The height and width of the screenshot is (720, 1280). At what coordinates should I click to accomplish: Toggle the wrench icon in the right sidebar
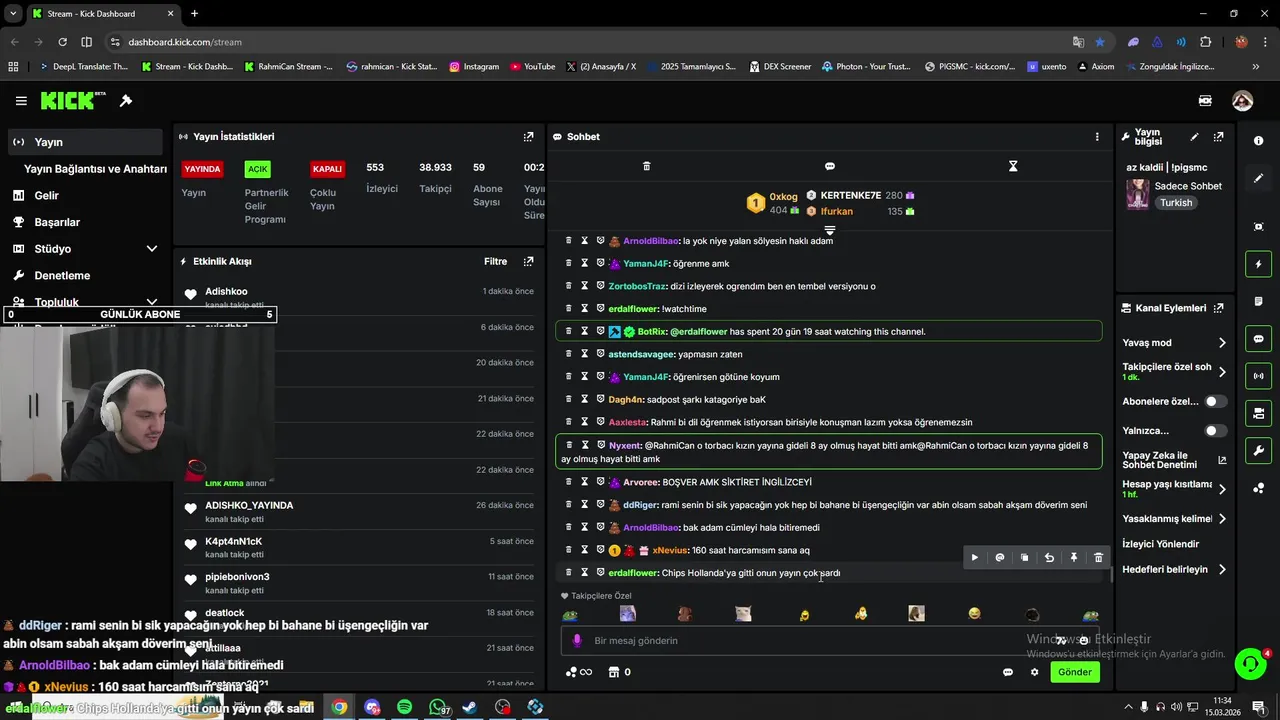tap(1258, 451)
